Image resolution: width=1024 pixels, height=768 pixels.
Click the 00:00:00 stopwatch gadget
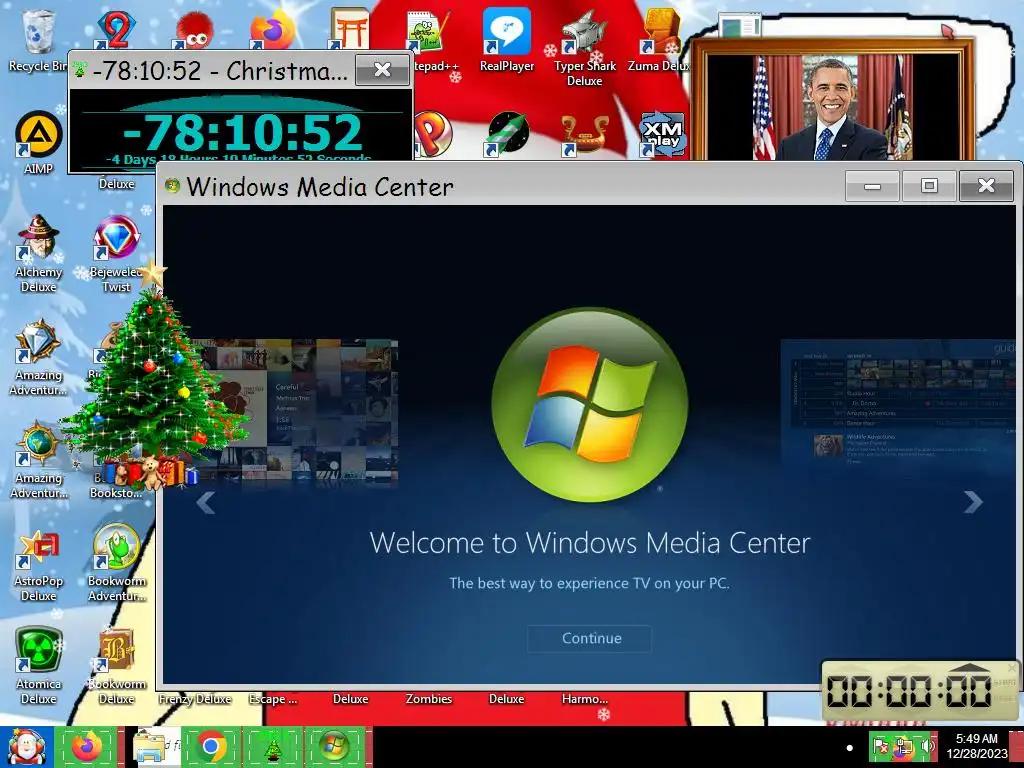(920, 691)
